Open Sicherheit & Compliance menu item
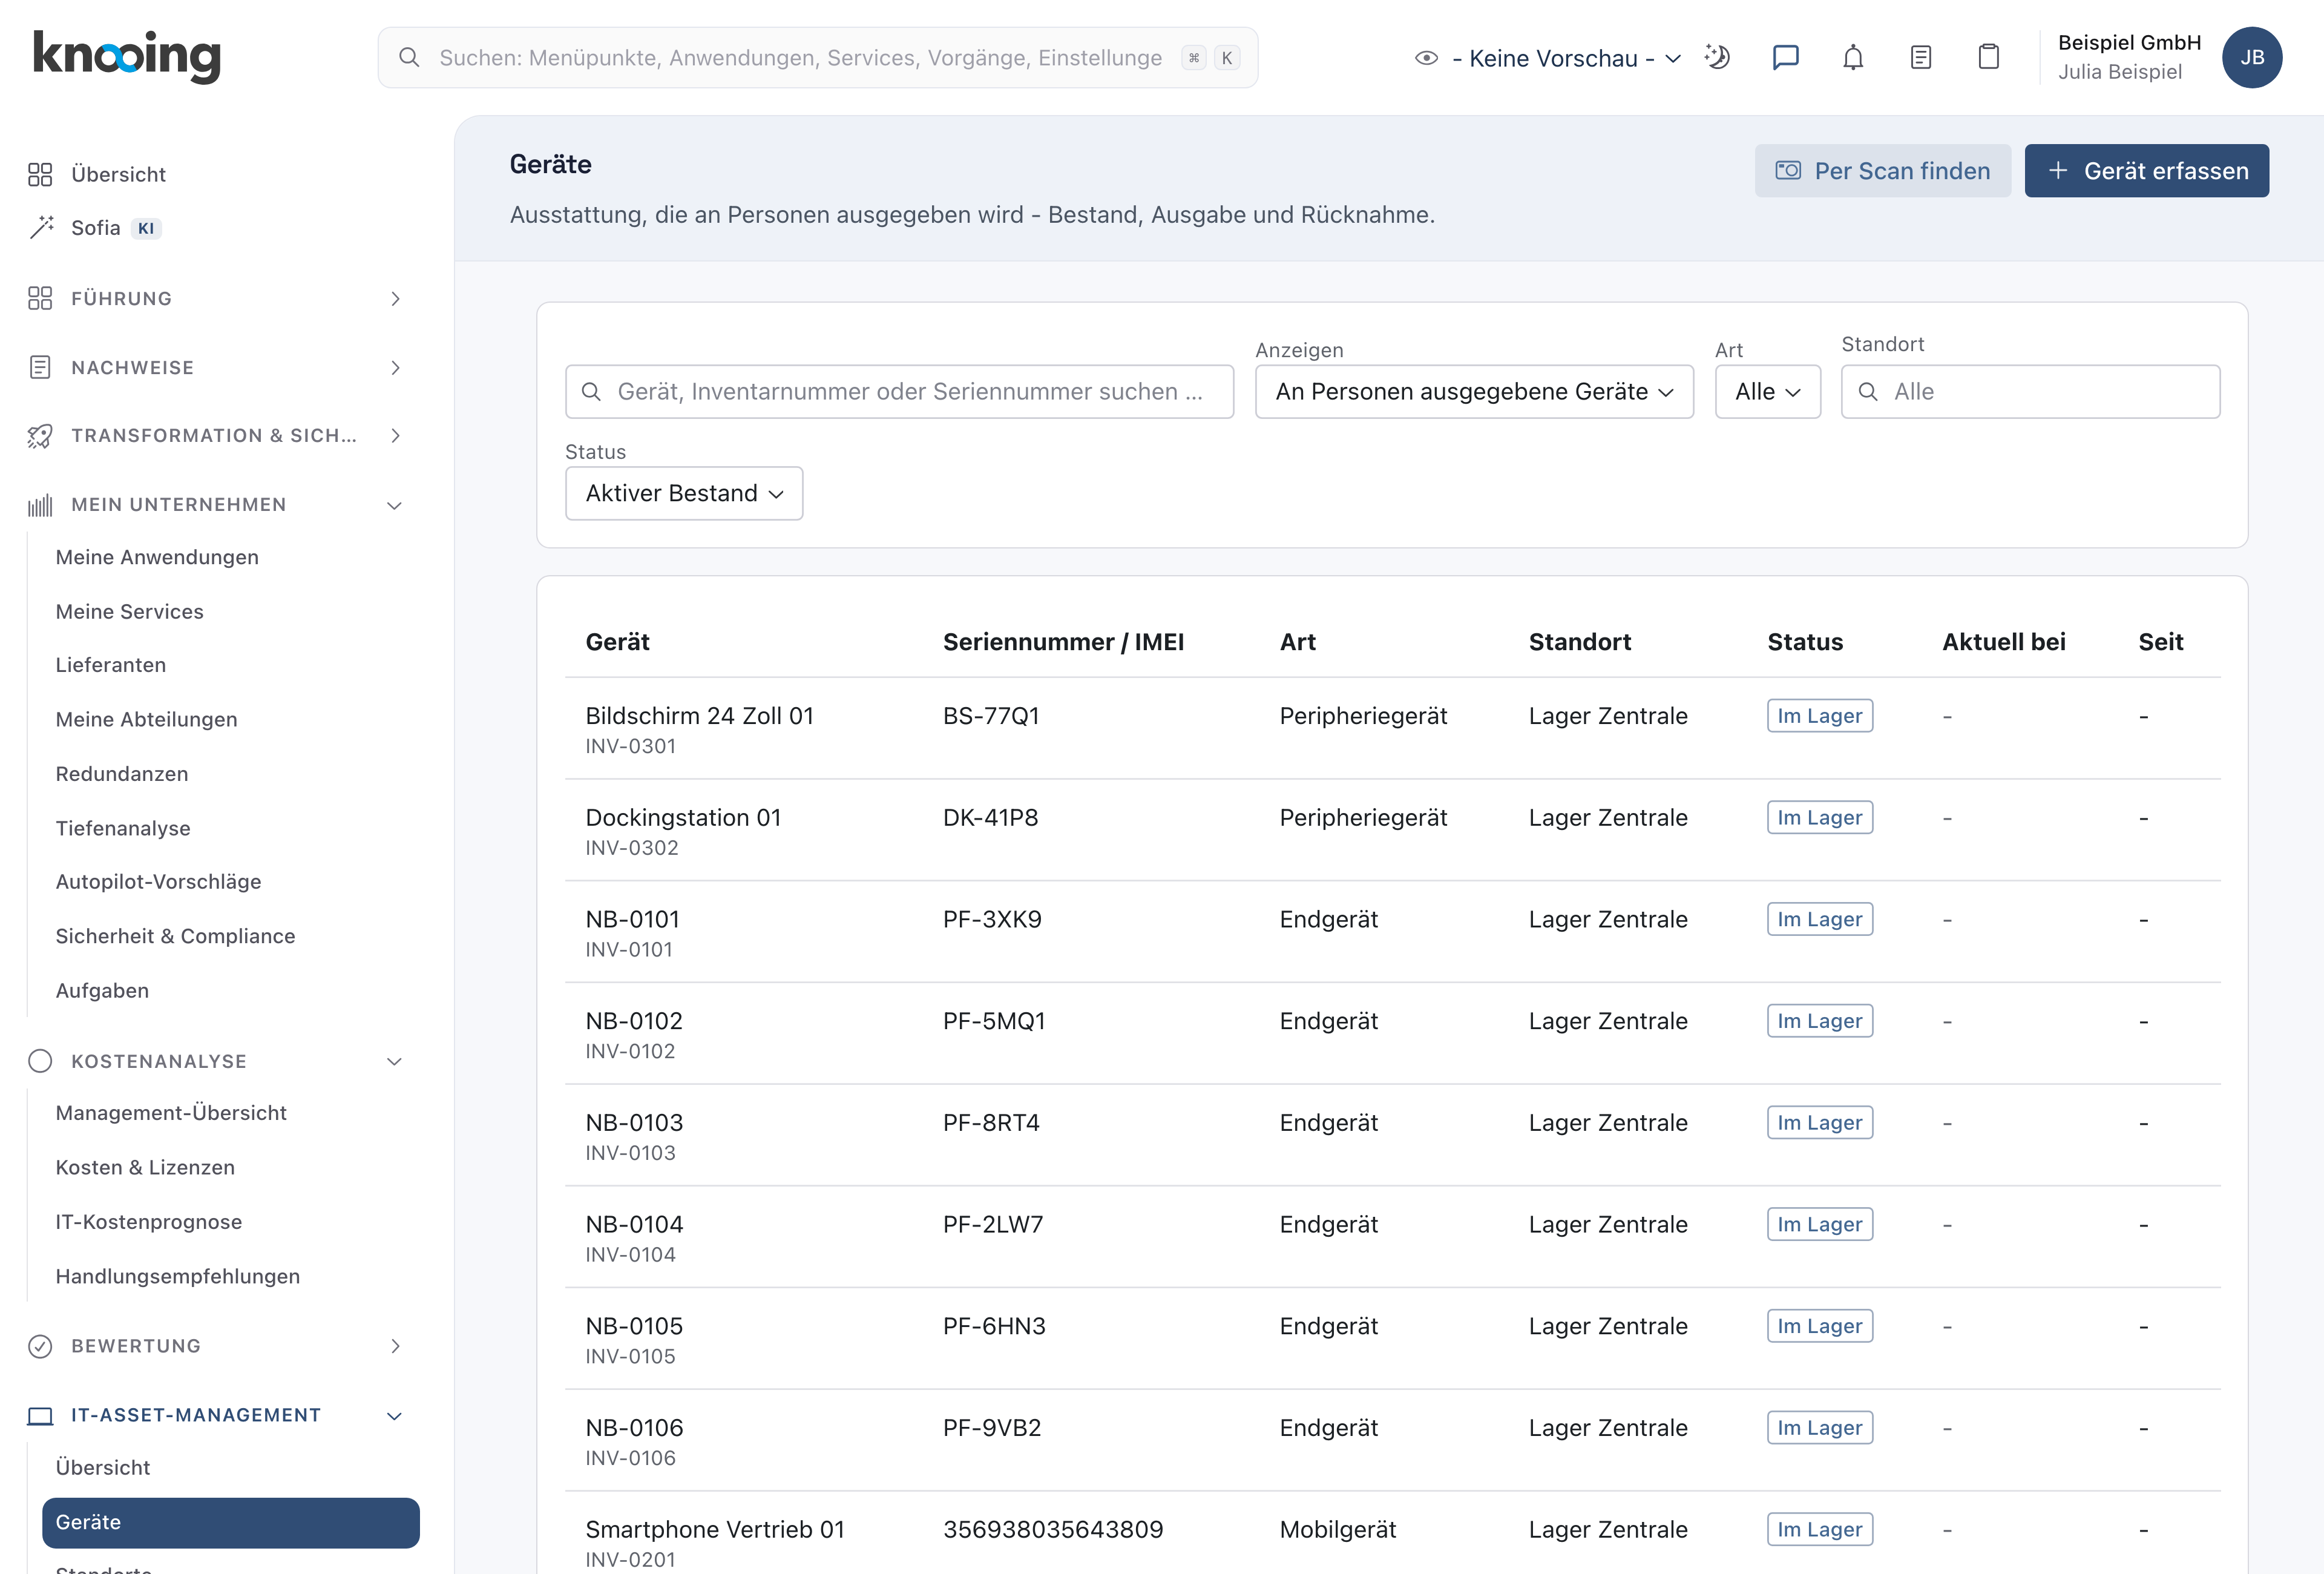Image resolution: width=2324 pixels, height=1574 pixels. [176, 936]
